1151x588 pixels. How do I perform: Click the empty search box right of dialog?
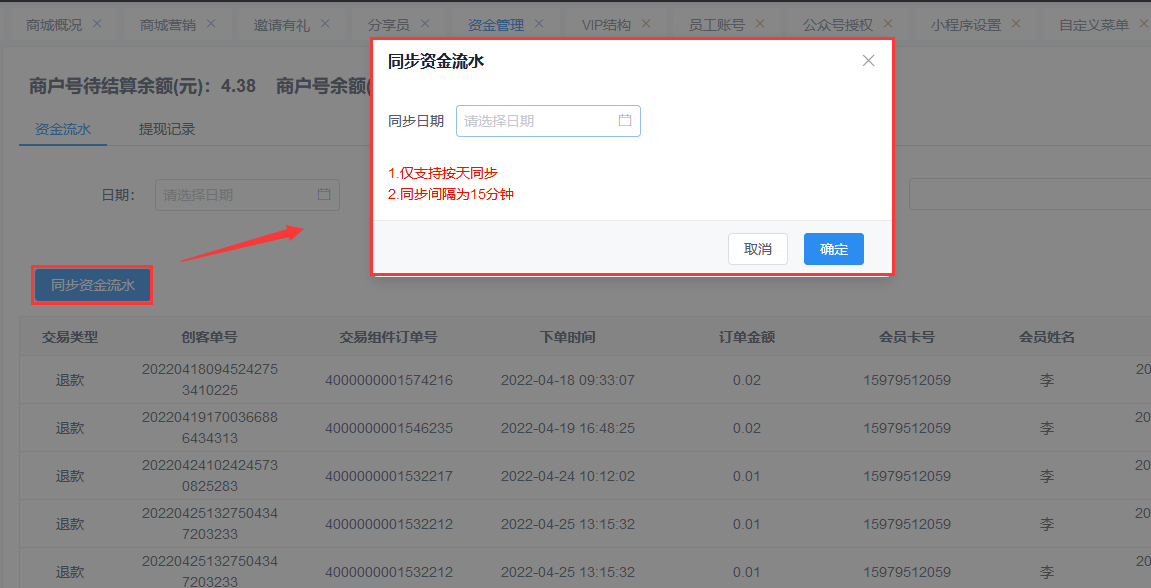1029,195
